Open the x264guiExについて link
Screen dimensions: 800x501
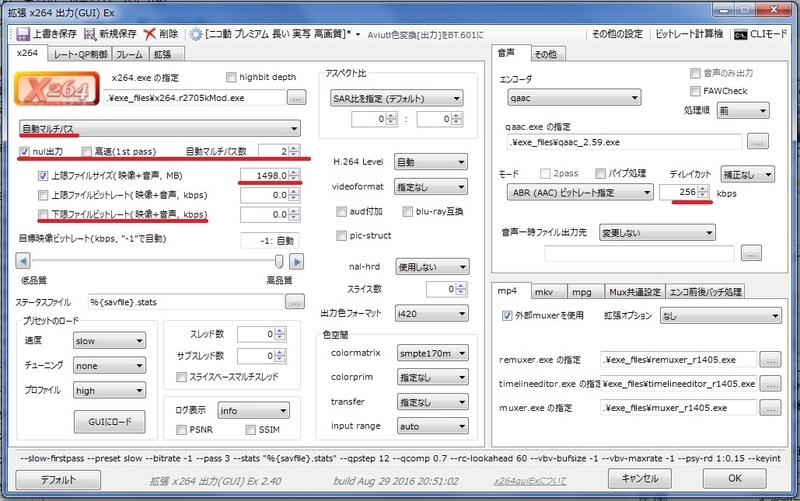click(530, 481)
